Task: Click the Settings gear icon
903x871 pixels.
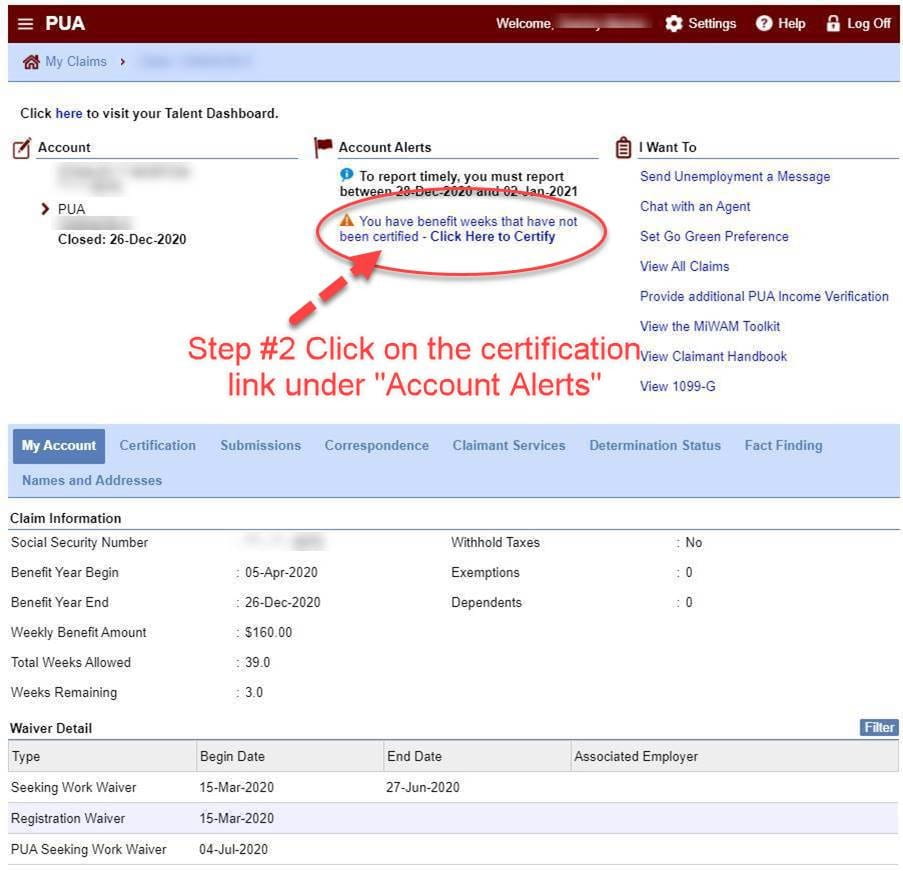Action: (x=673, y=24)
